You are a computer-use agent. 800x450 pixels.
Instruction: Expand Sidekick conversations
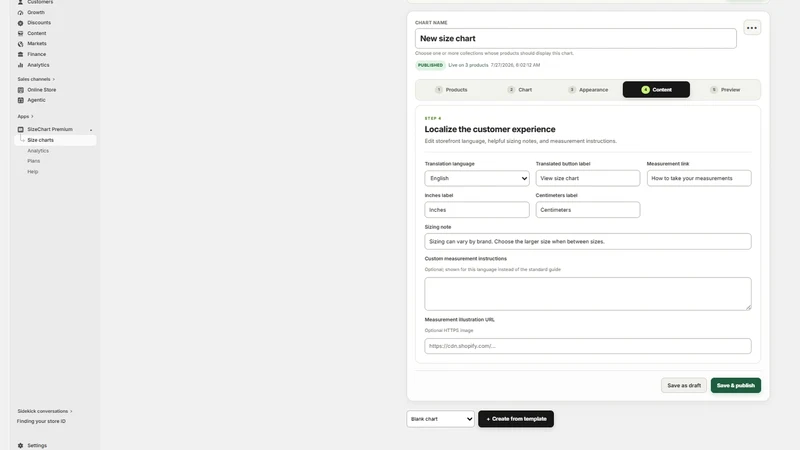(45, 411)
